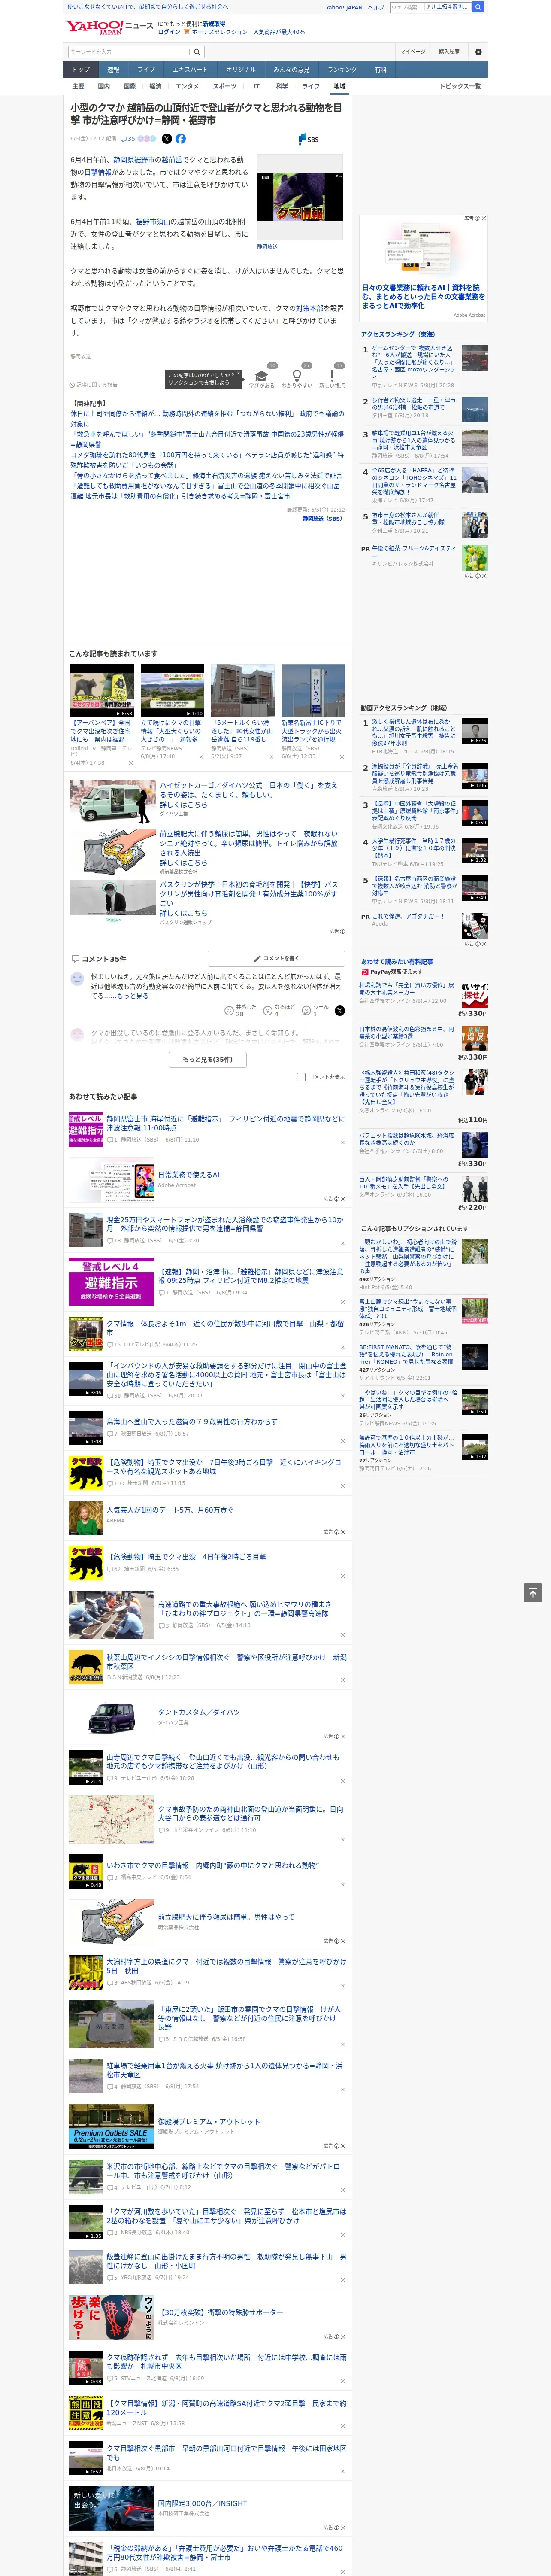This screenshot has height=2576, width=551.
Task: Click the top web search button
Action: click(478, 7)
